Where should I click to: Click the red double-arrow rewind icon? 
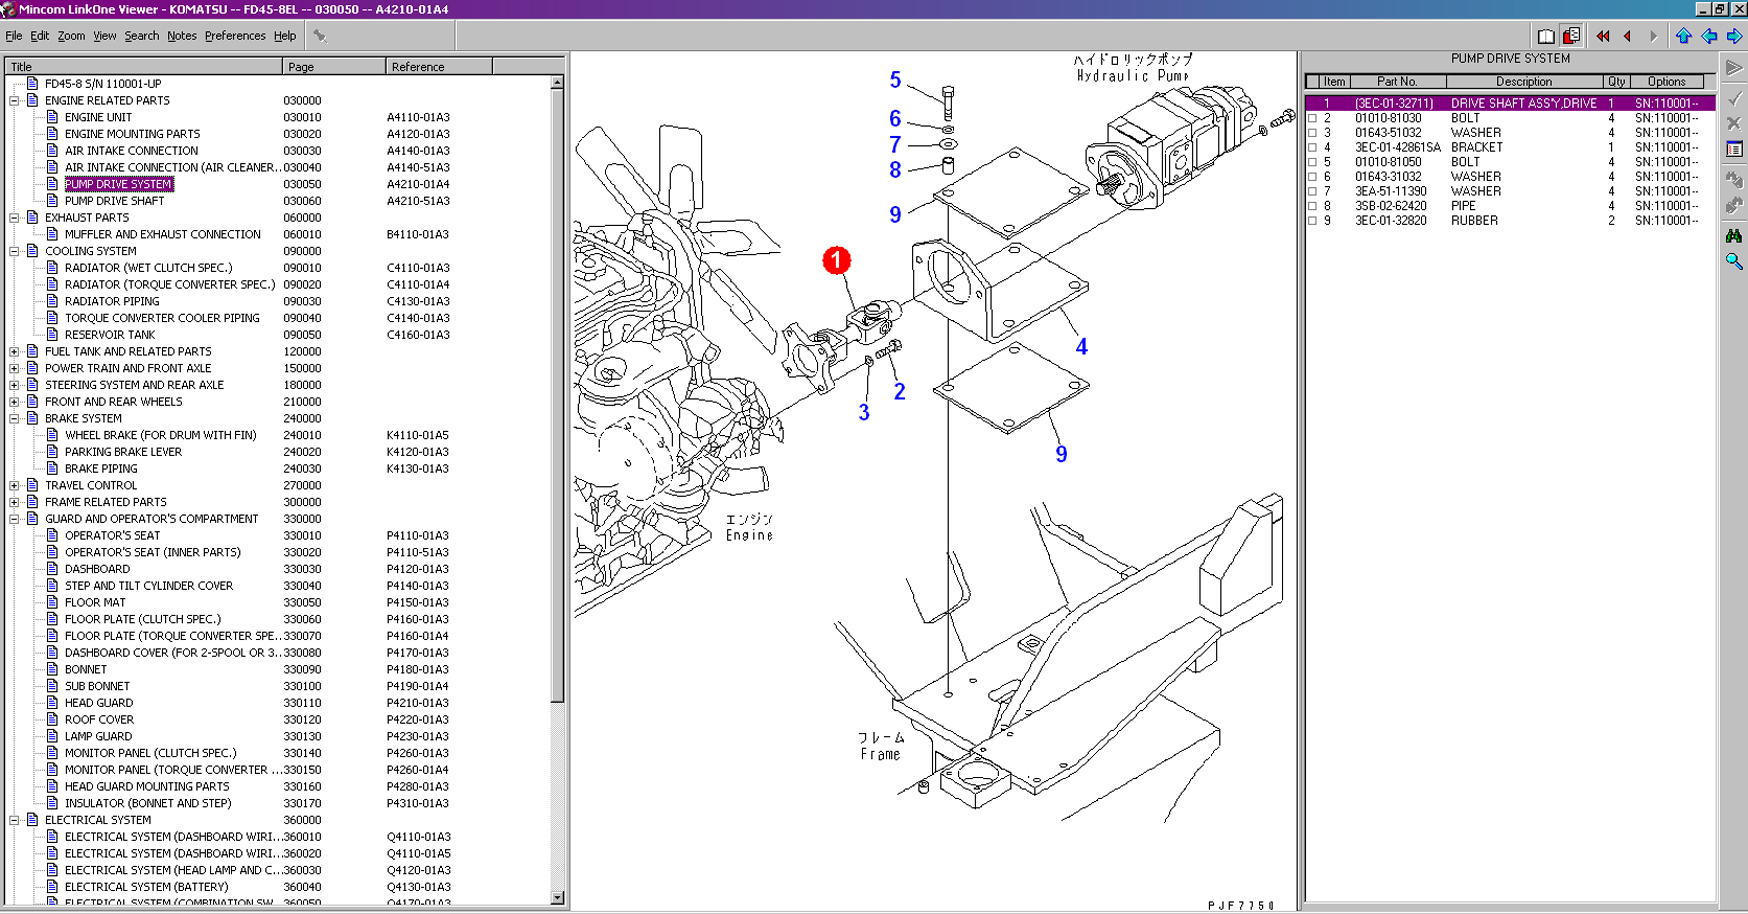pos(1603,36)
